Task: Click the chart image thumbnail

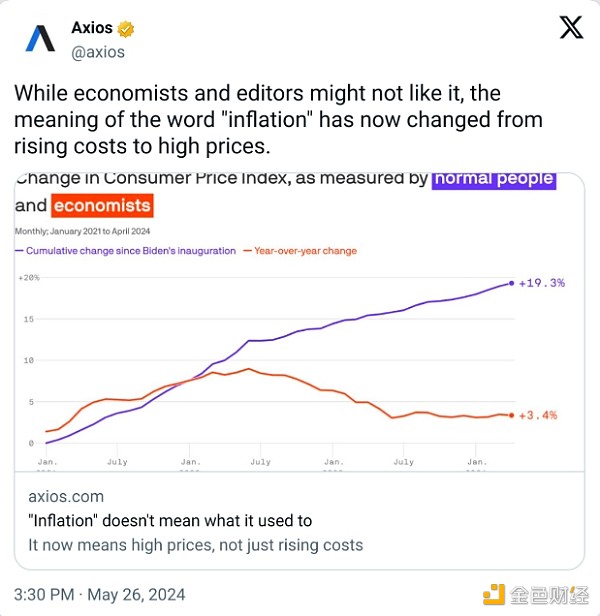Action: tap(299, 322)
